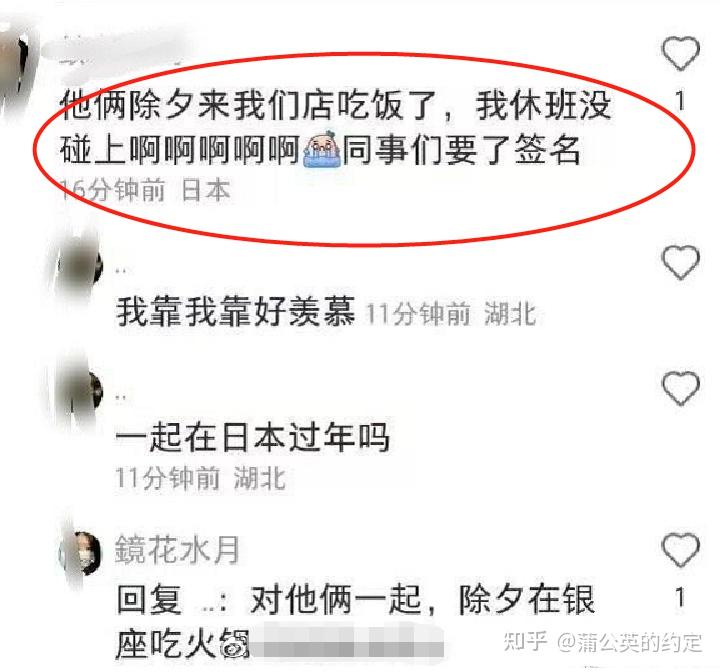The width and height of the screenshot is (720, 672).
Task: Like the 一起在日本过年吗 comment
Action: click(x=681, y=388)
